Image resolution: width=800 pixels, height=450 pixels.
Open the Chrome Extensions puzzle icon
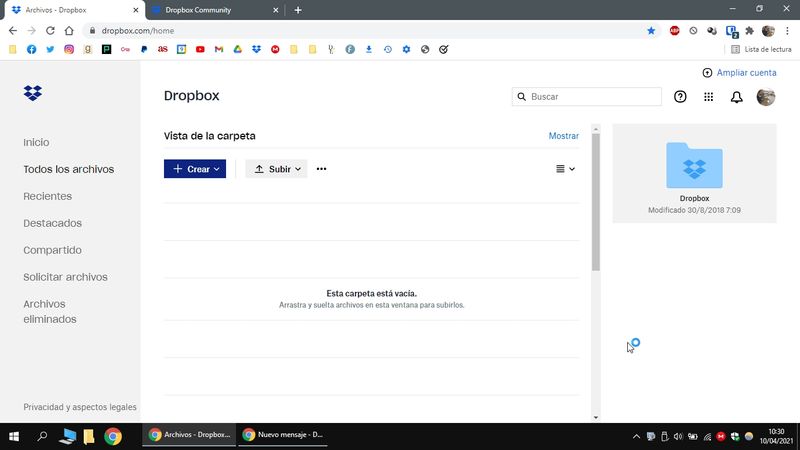pos(749,31)
